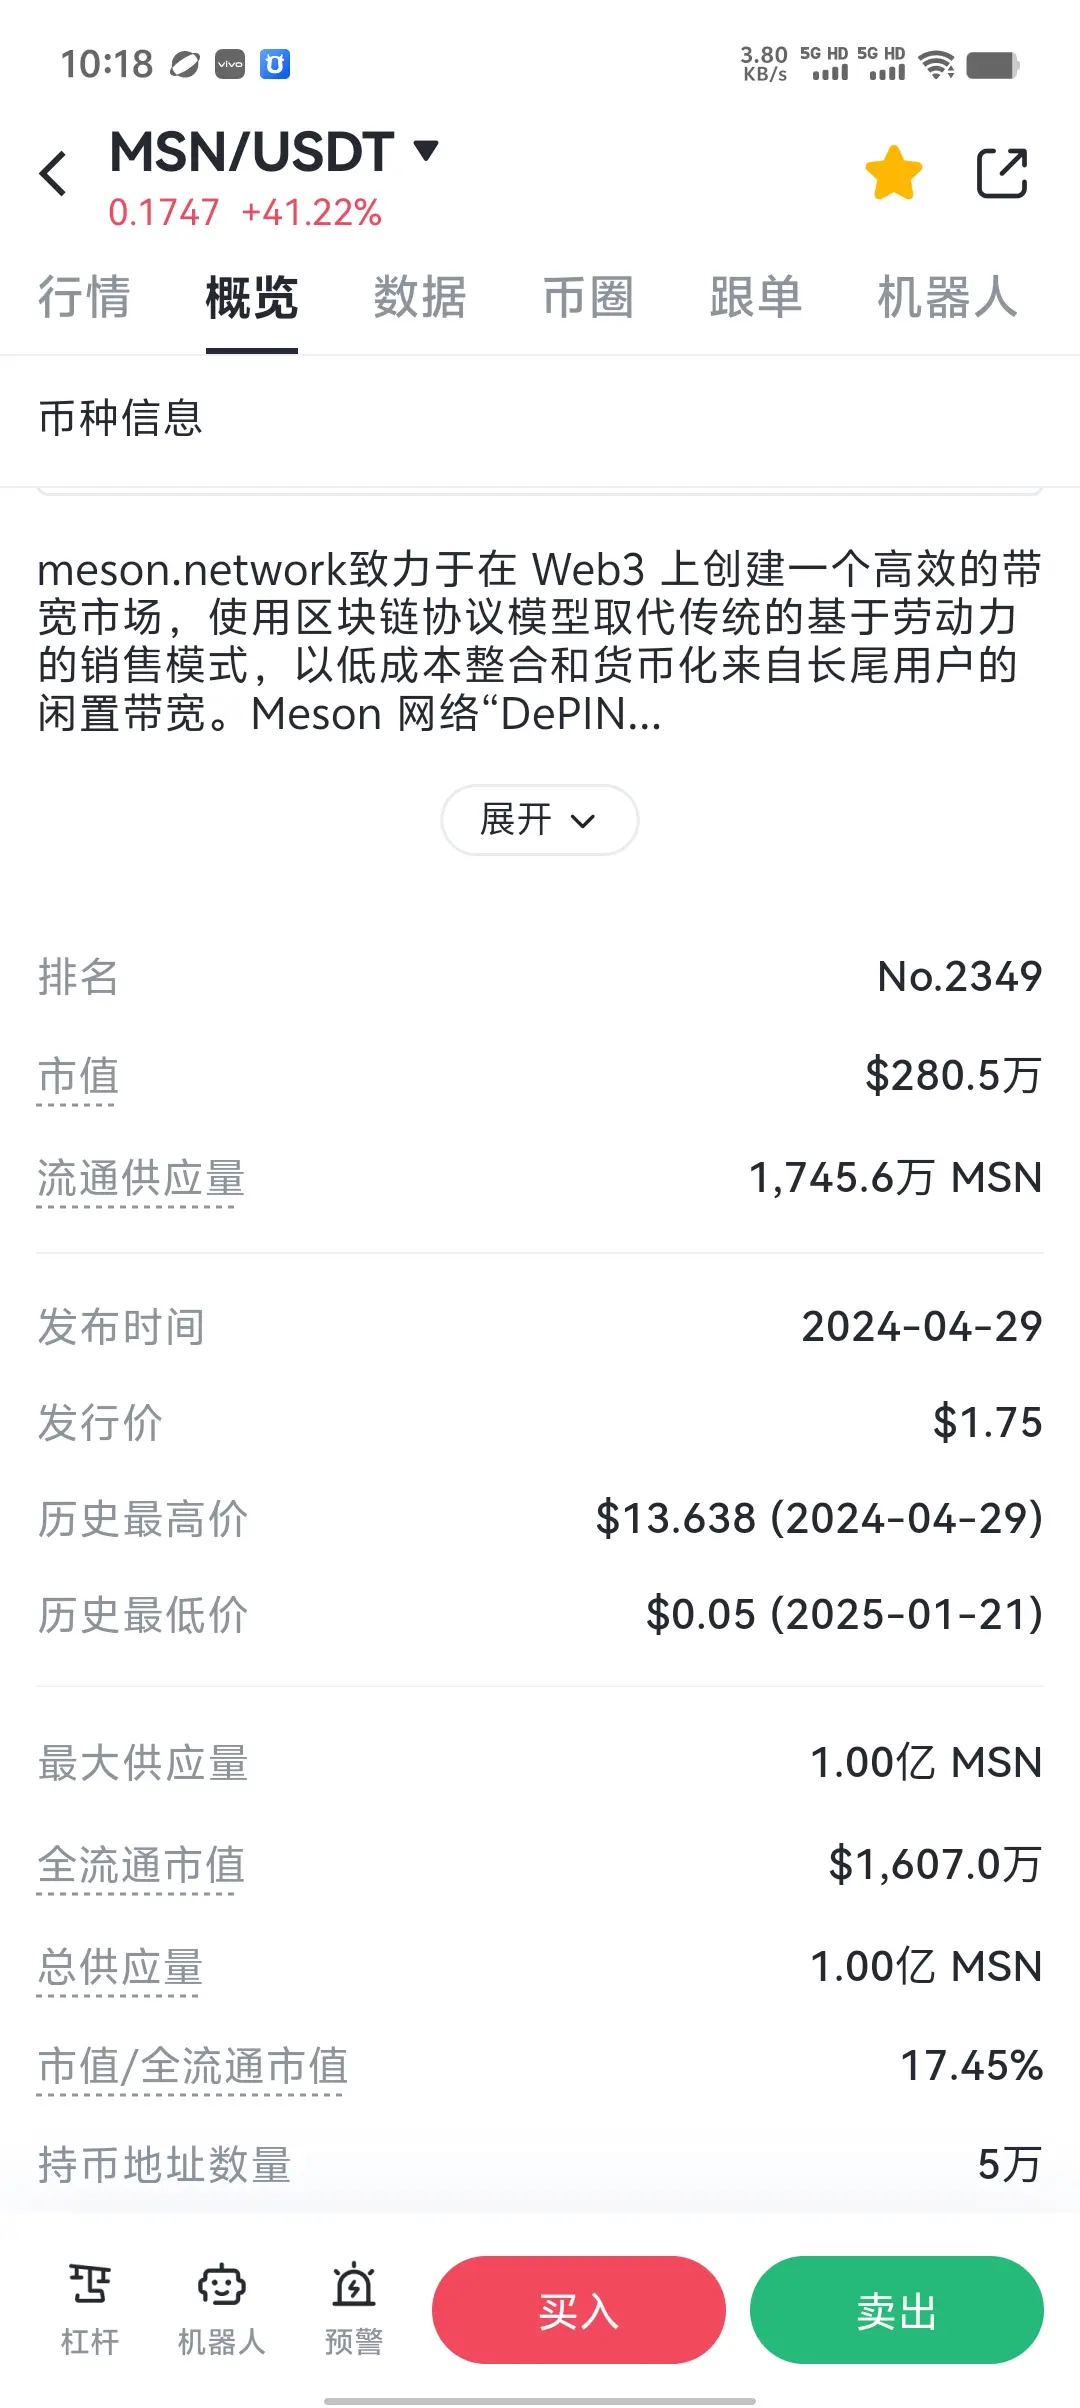This screenshot has width=1080, height=2408.
Task: Tap the back arrow icon
Action: 54,174
